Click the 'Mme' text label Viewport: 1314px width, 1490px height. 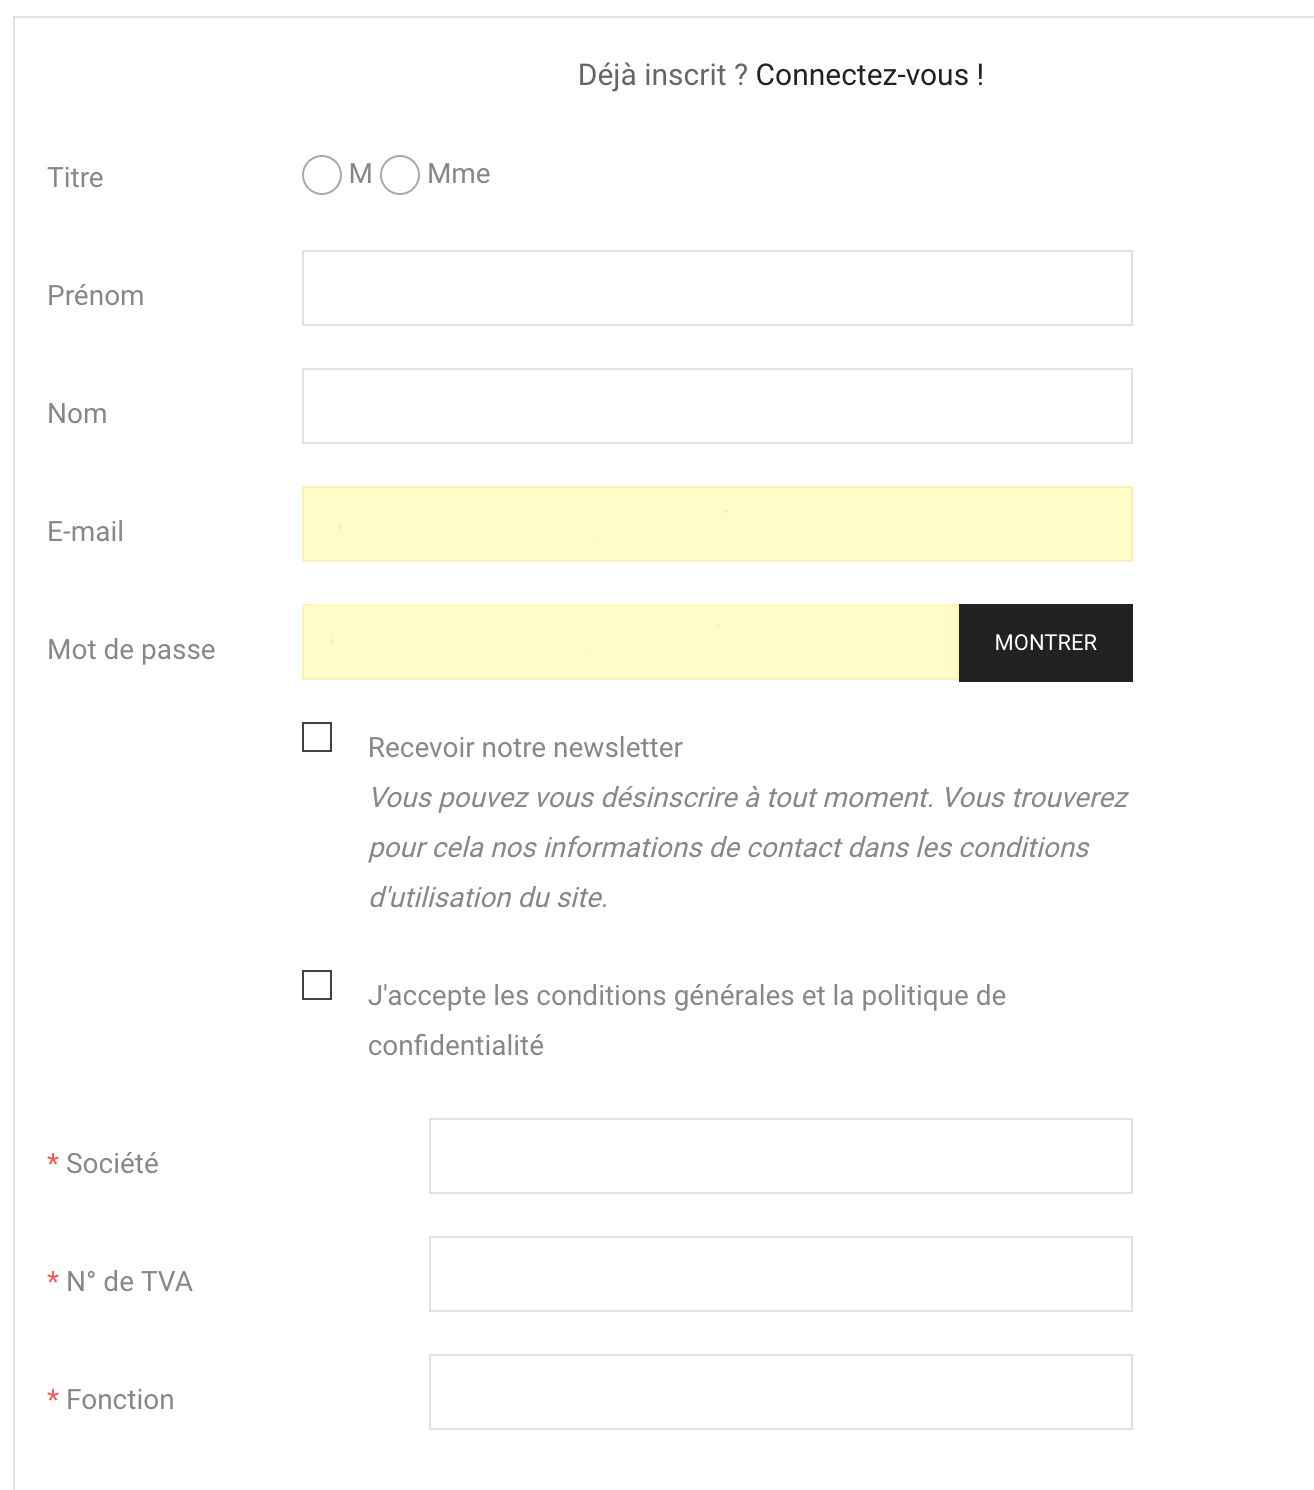click(x=458, y=174)
